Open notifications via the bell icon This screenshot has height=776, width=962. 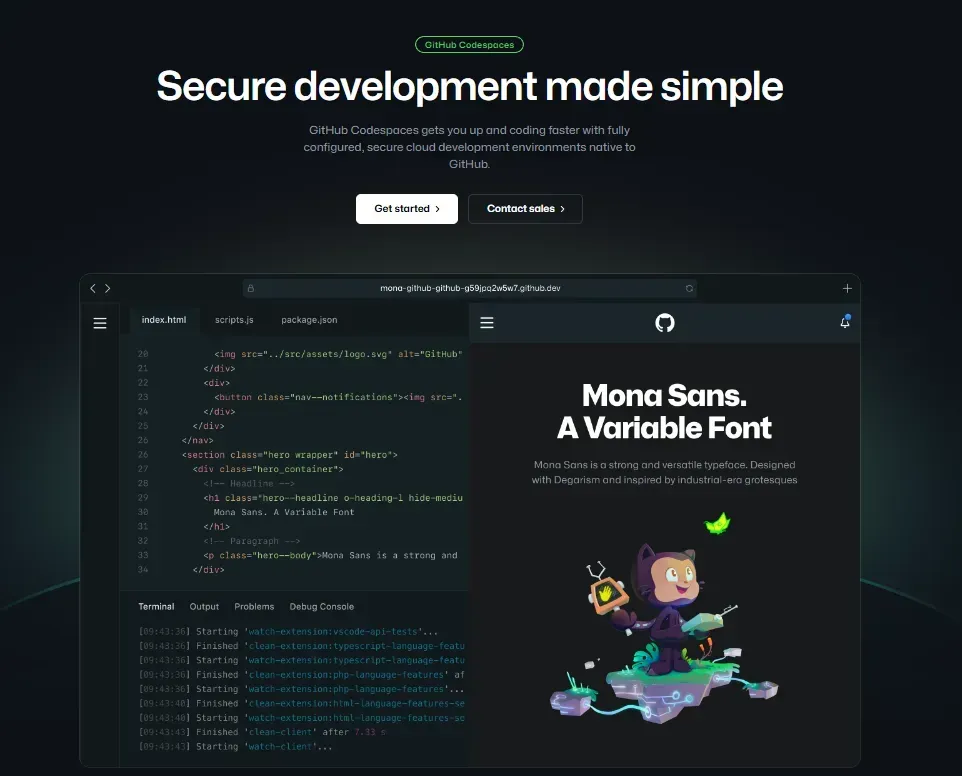tap(845, 322)
